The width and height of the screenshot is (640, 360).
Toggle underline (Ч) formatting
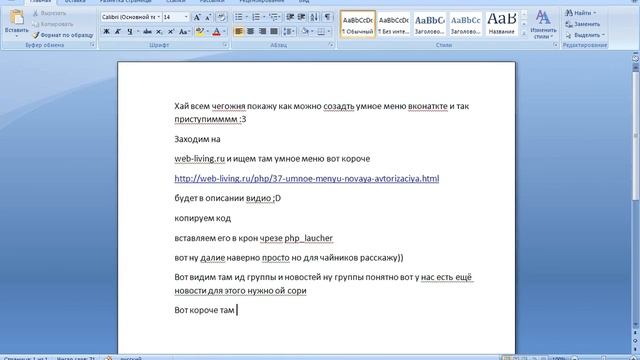[129, 31]
